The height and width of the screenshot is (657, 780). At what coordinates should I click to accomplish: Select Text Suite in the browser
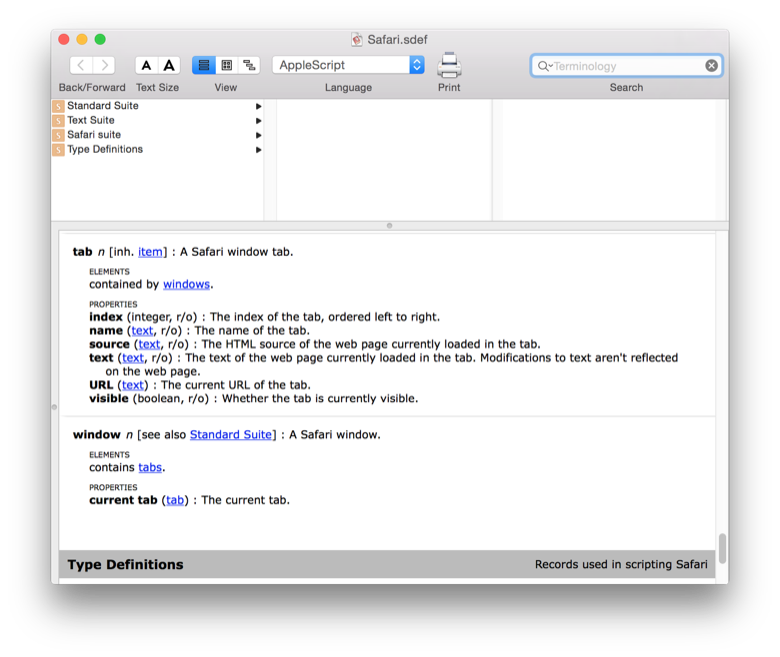(158, 120)
